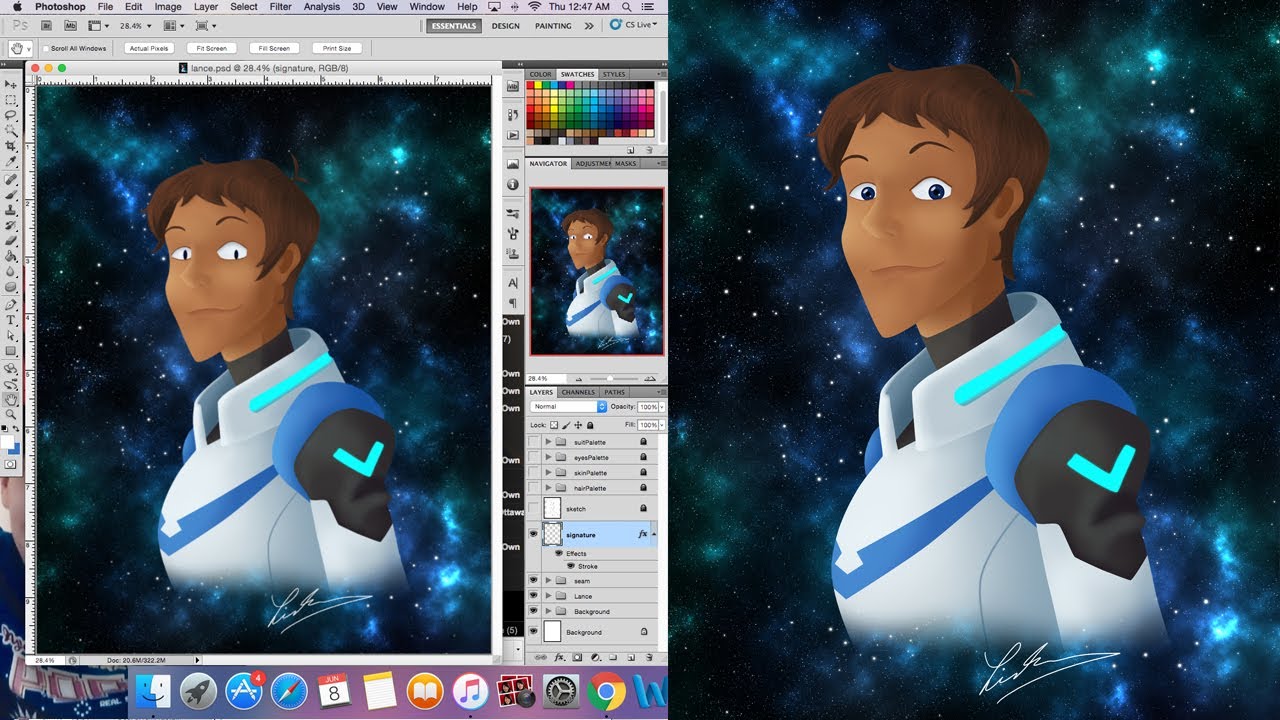Screen dimensions: 1280x720
Task: Select the Crop tool
Action: [x=11, y=146]
